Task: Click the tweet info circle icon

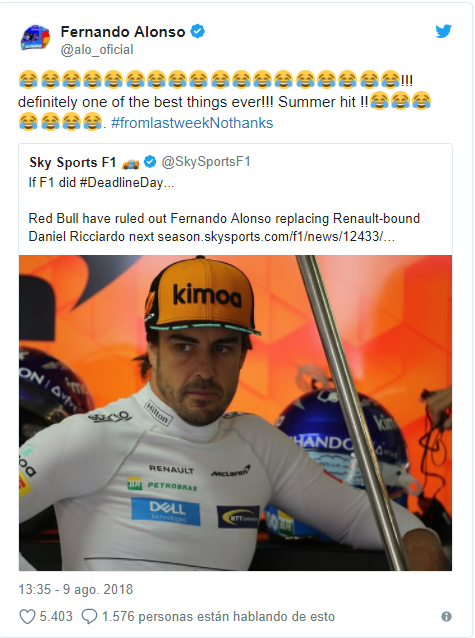Action: point(446,617)
